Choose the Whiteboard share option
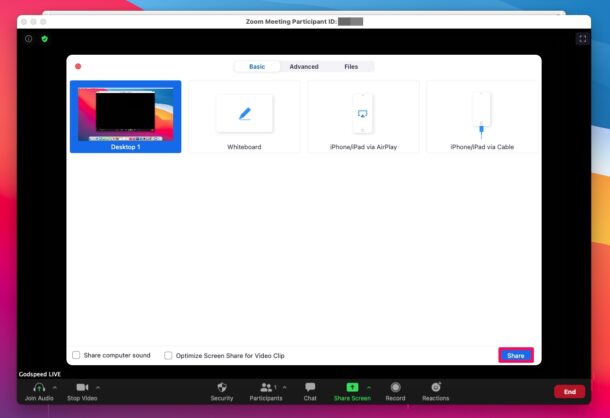 click(244, 116)
